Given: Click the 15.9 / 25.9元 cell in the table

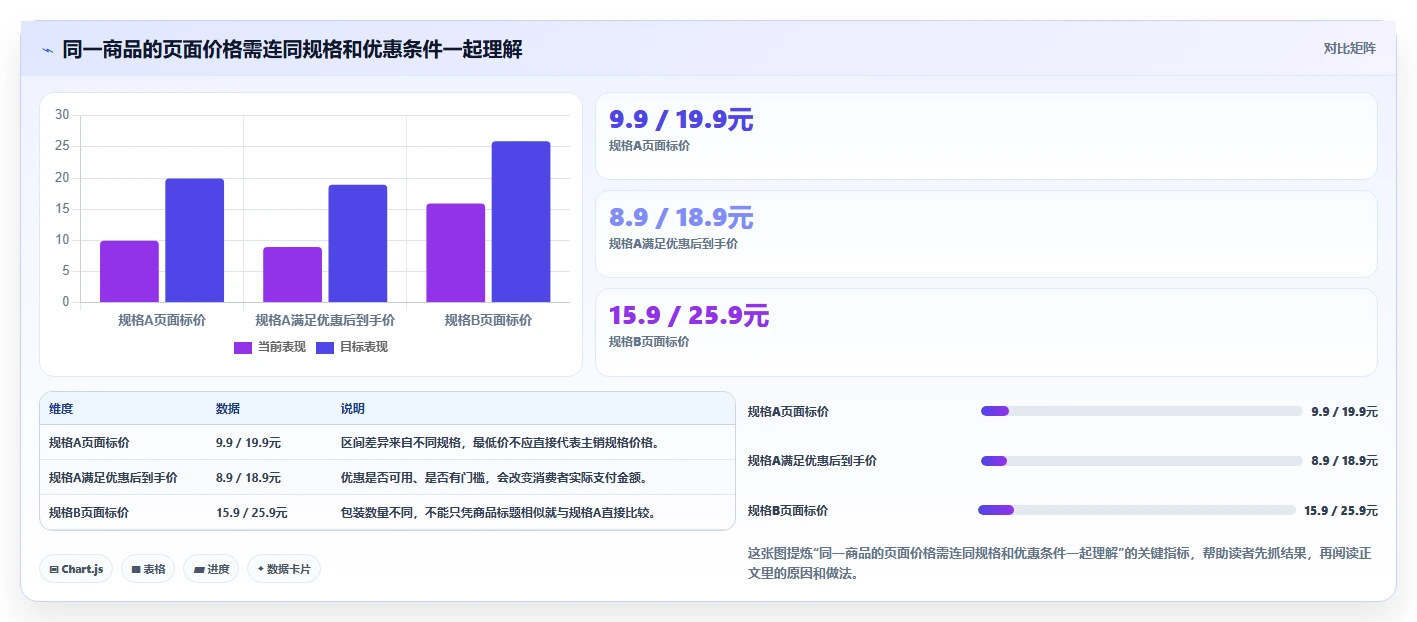Looking at the screenshot, I should (x=252, y=512).
